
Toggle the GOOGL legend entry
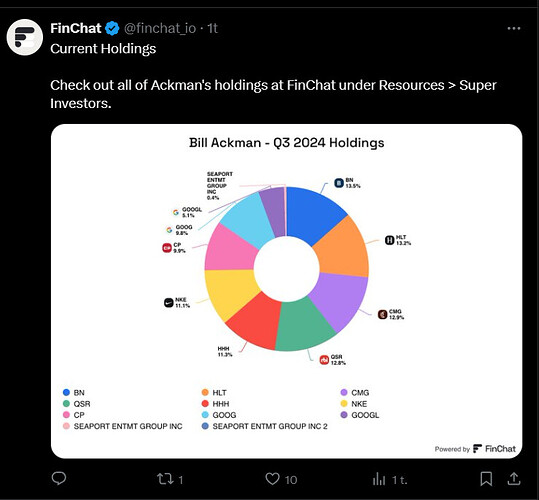[360, 415]
